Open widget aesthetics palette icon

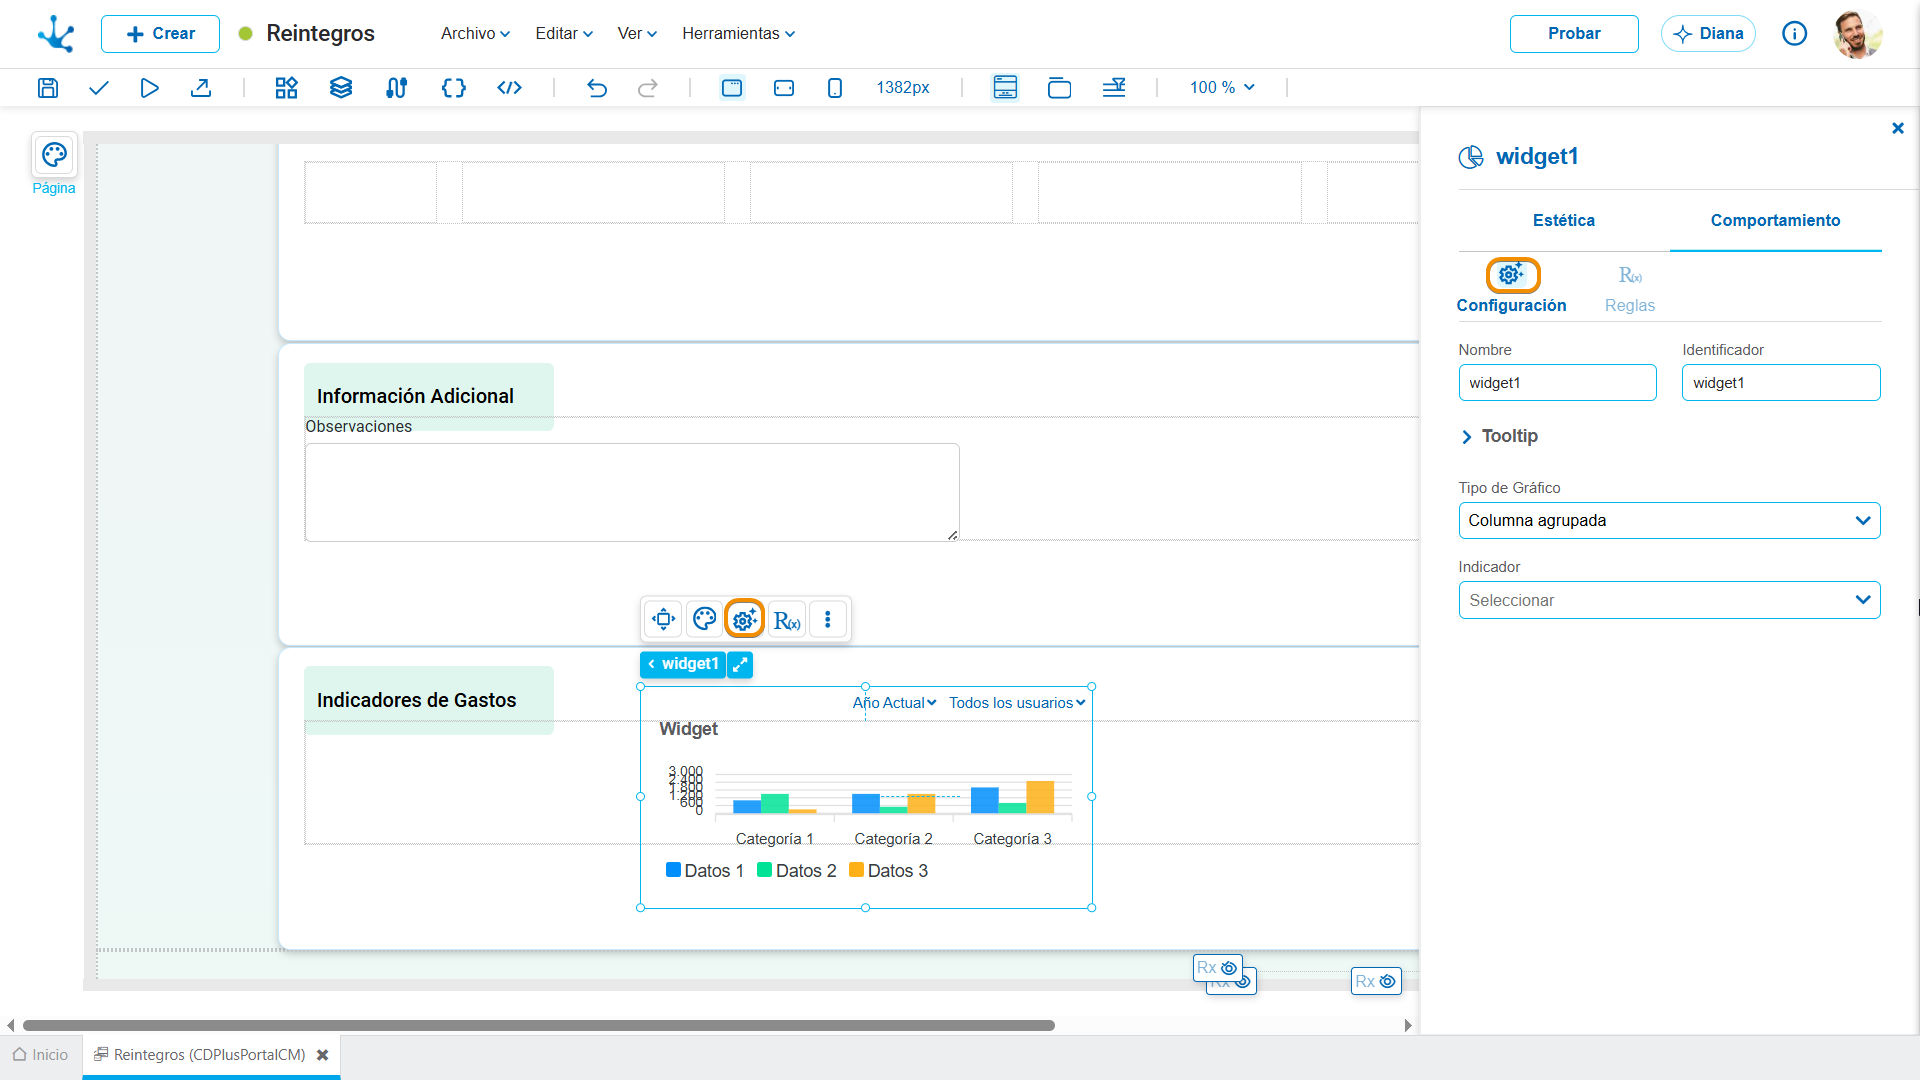tap(704, 620)
